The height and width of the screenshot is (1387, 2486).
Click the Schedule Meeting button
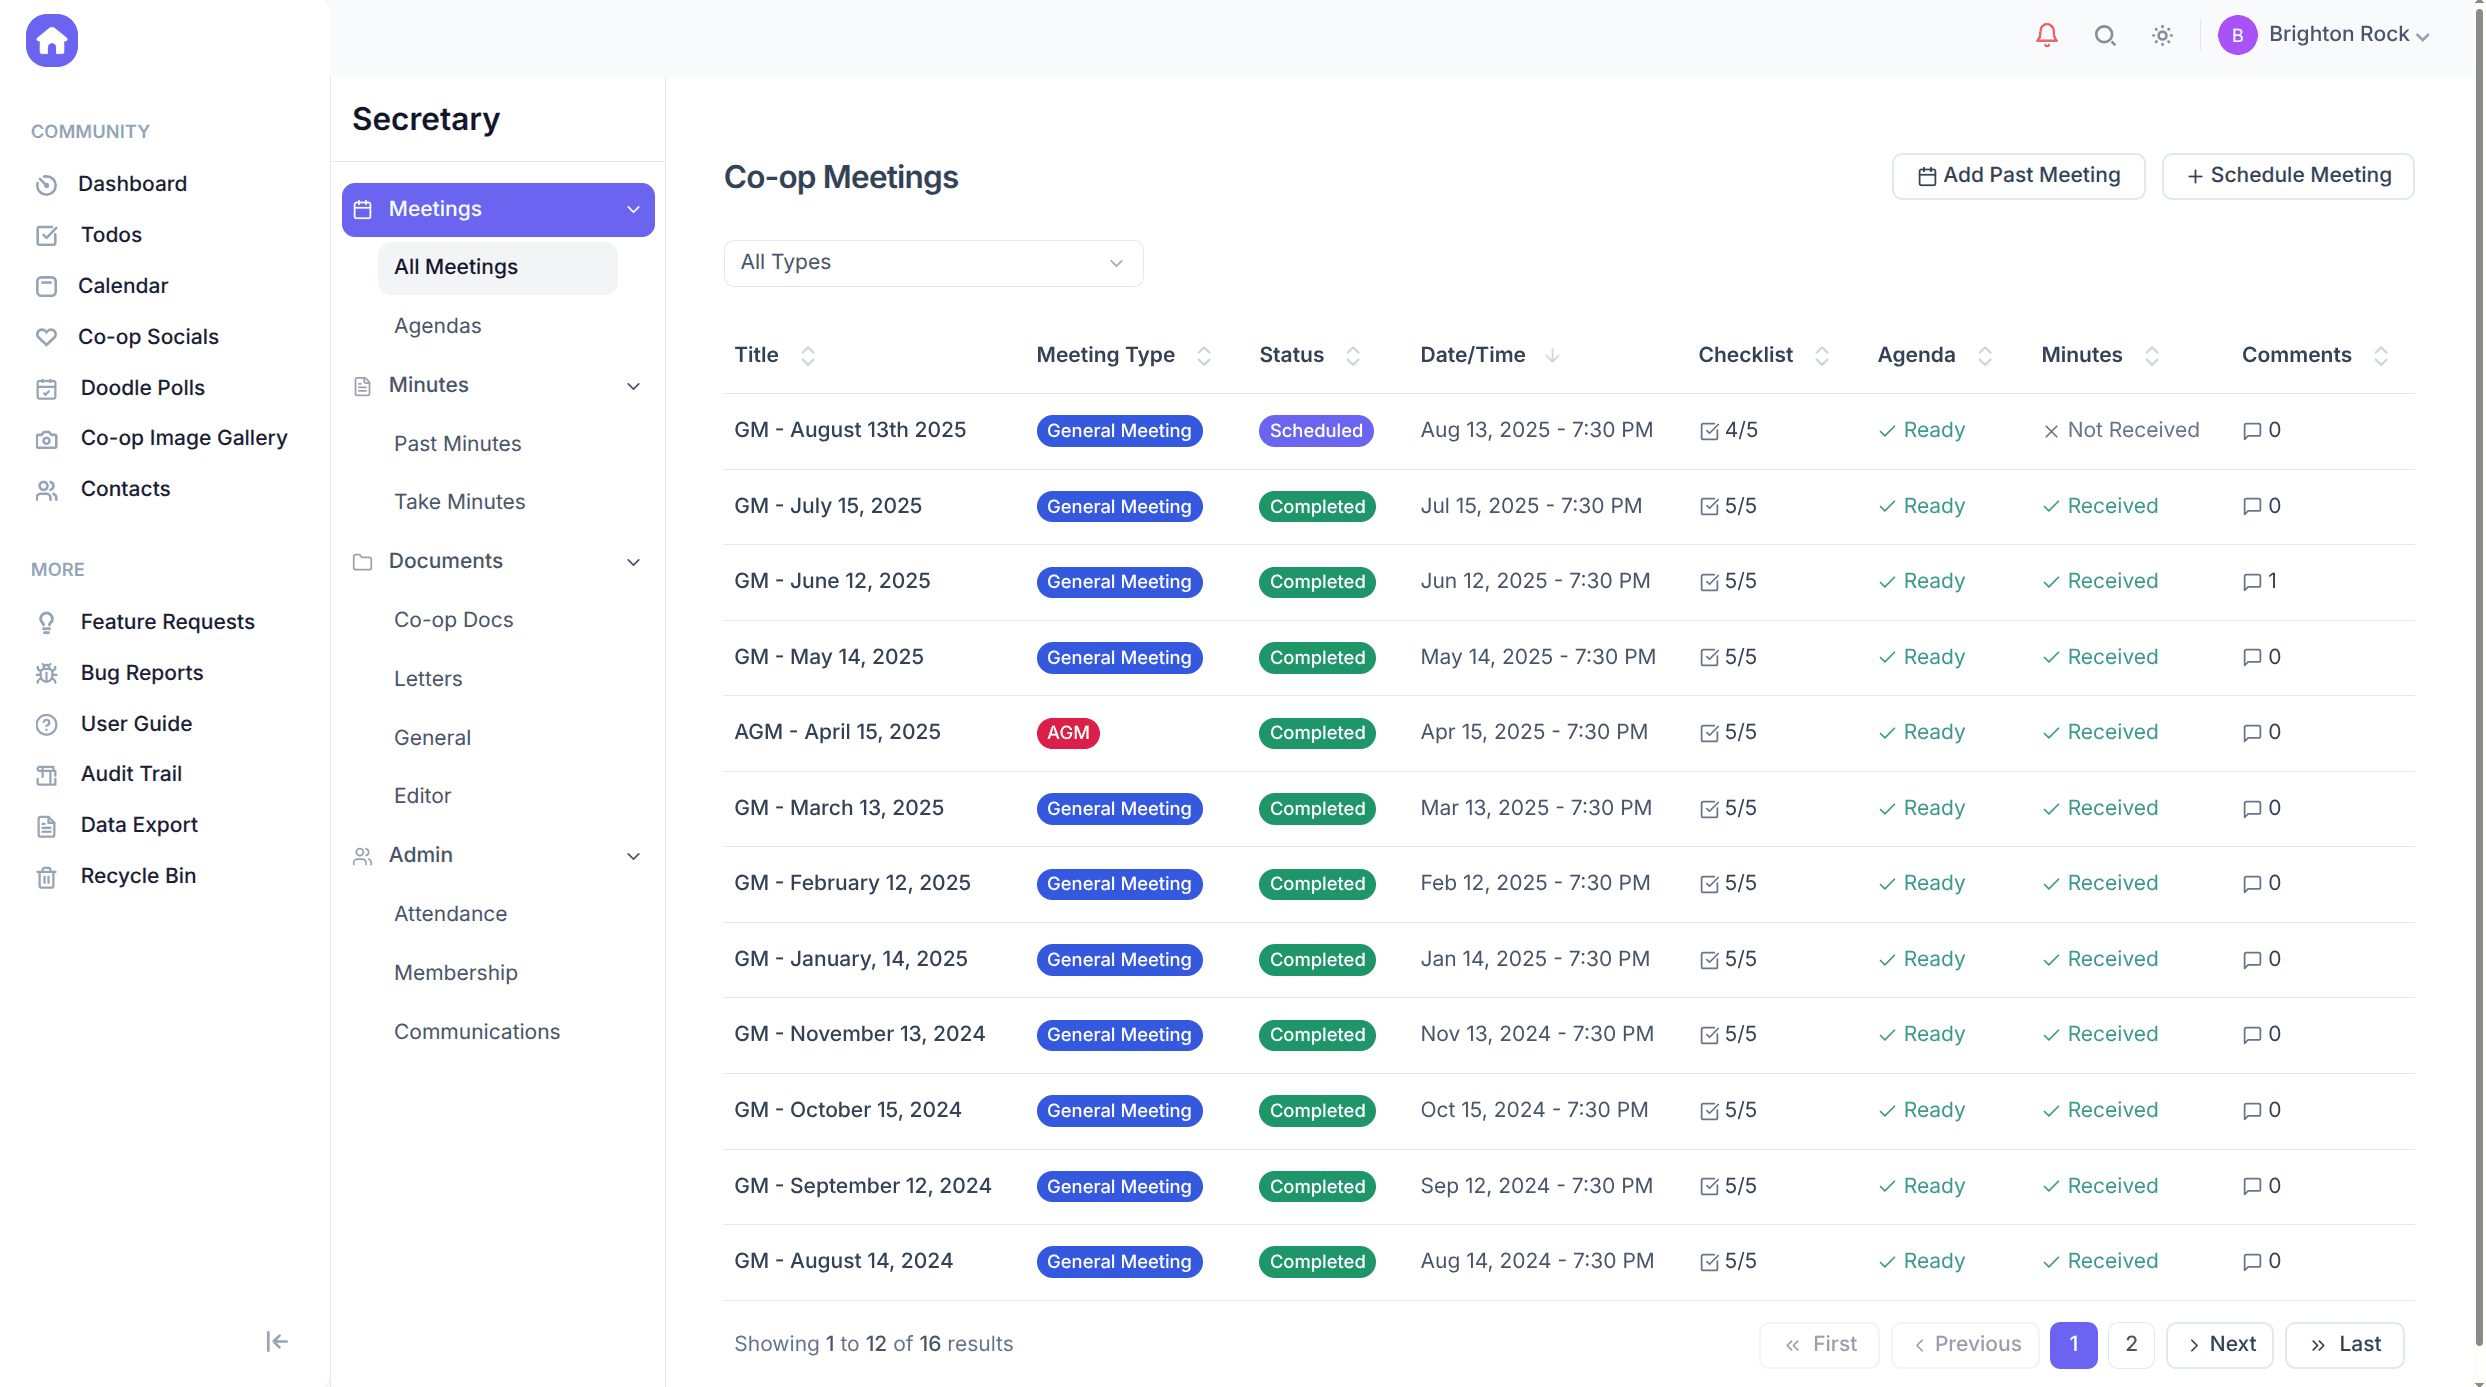click(x=2288, y=175)
